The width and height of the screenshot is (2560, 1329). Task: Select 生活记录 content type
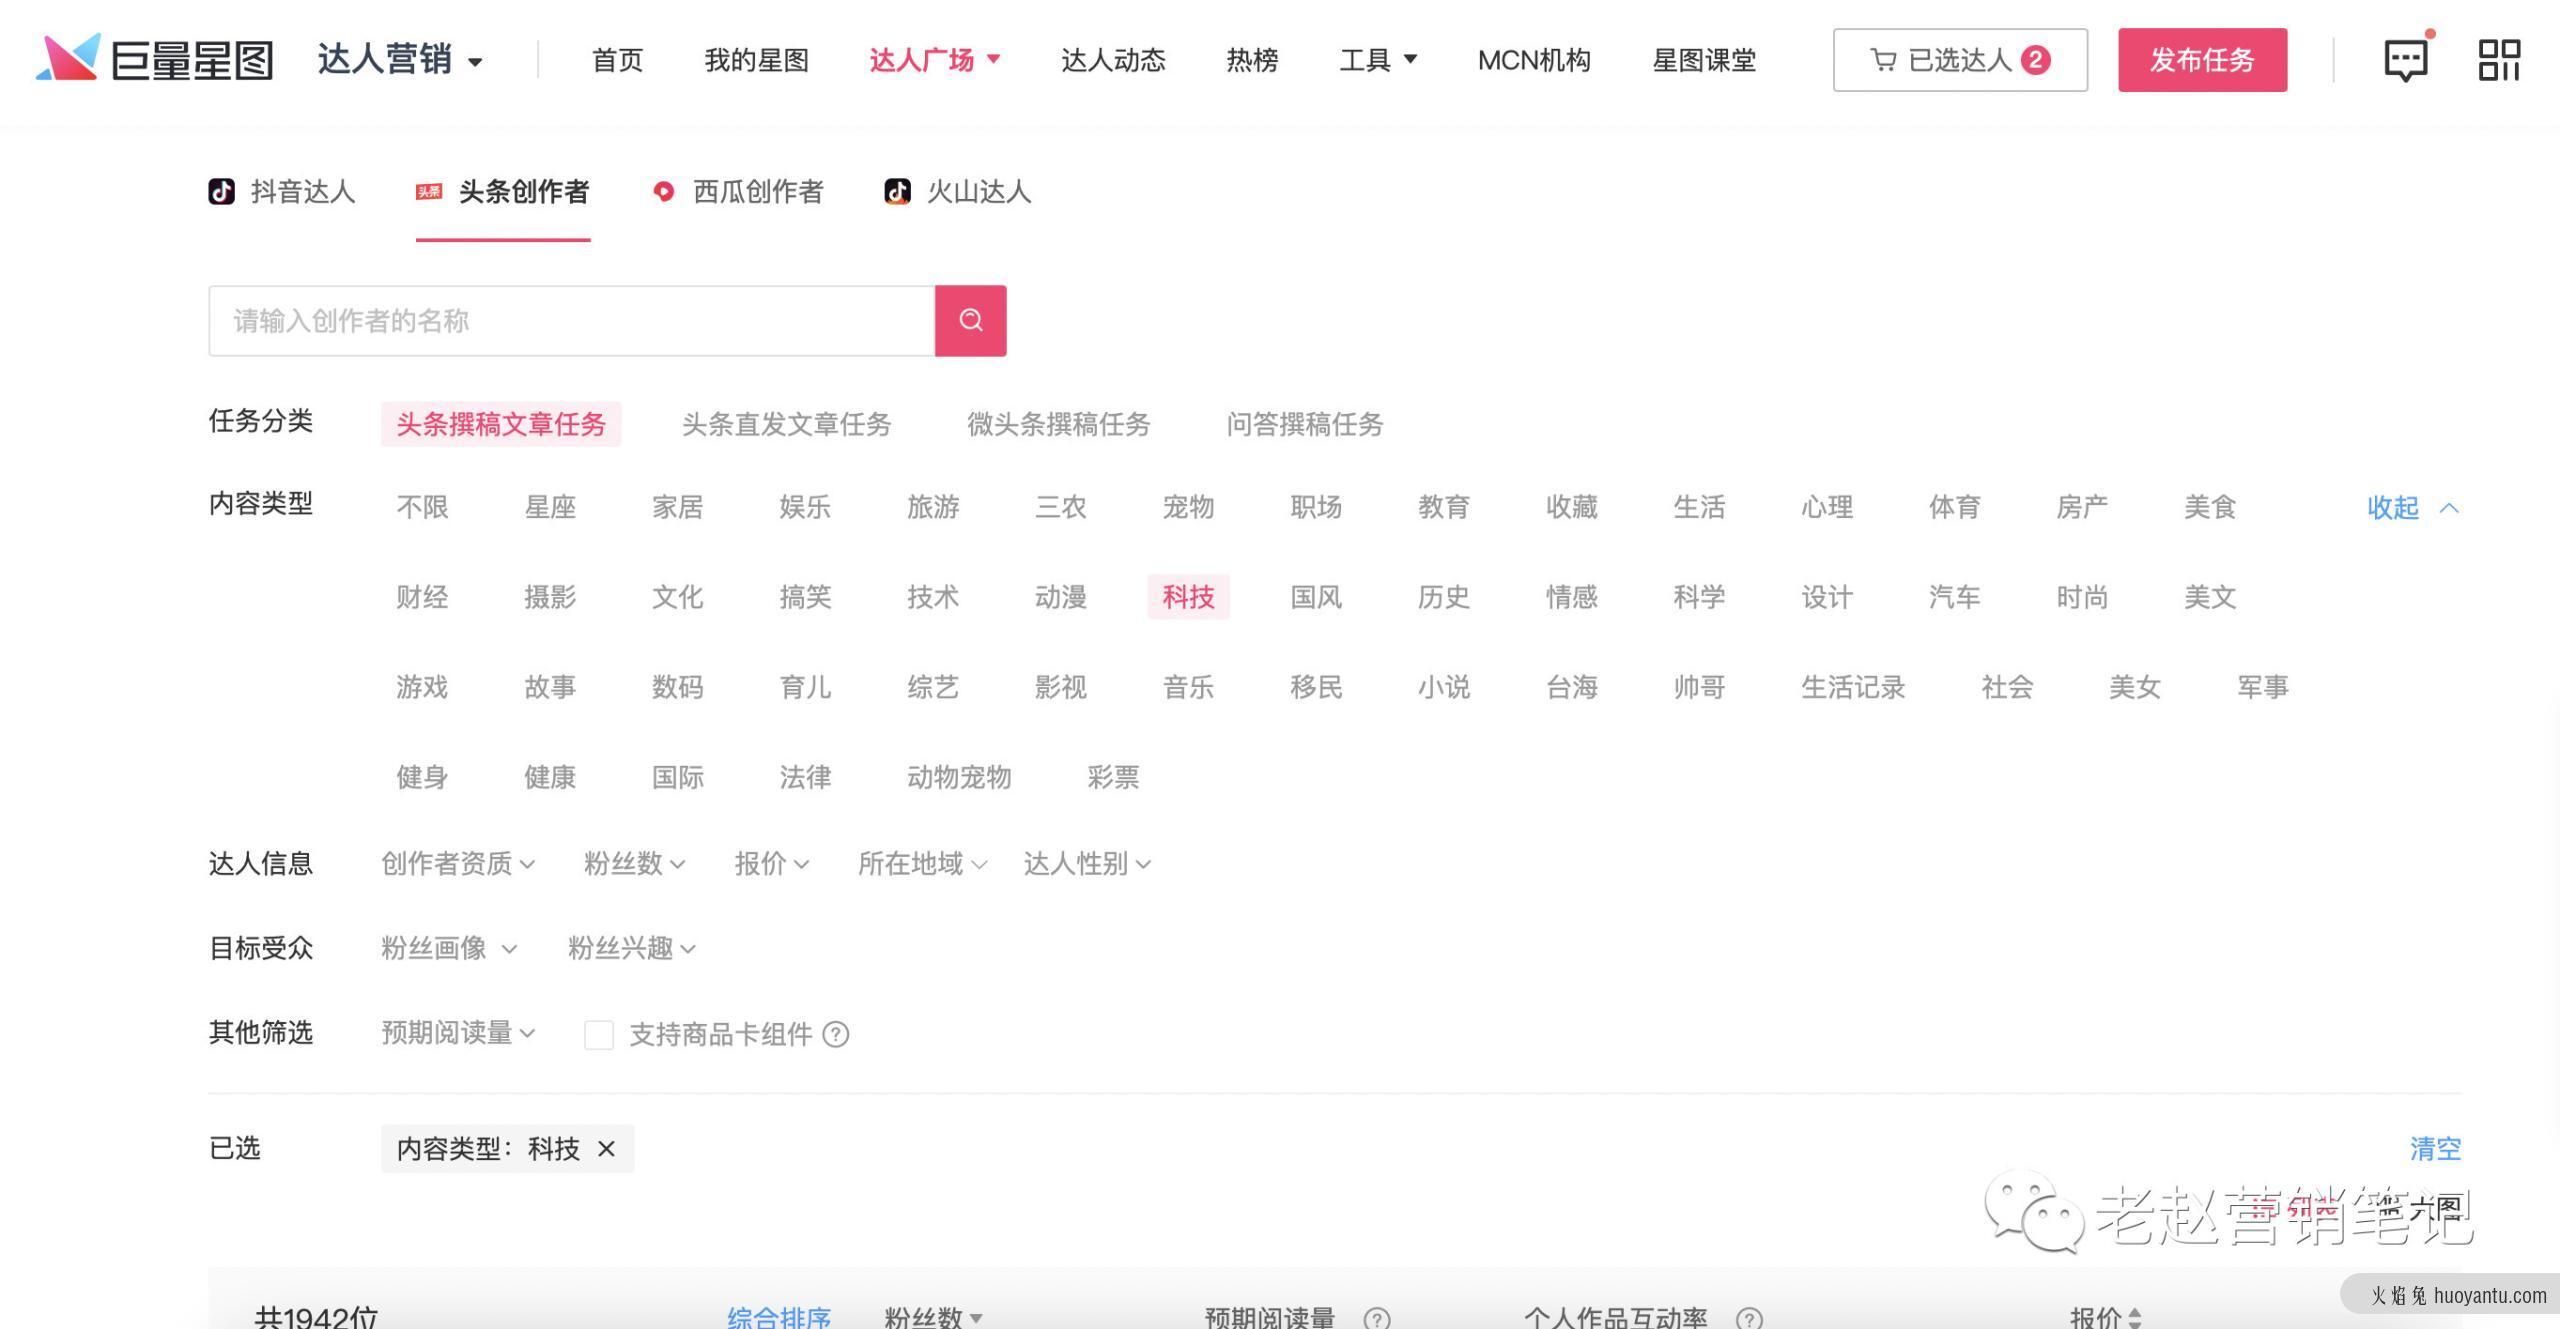point(1853,687)
